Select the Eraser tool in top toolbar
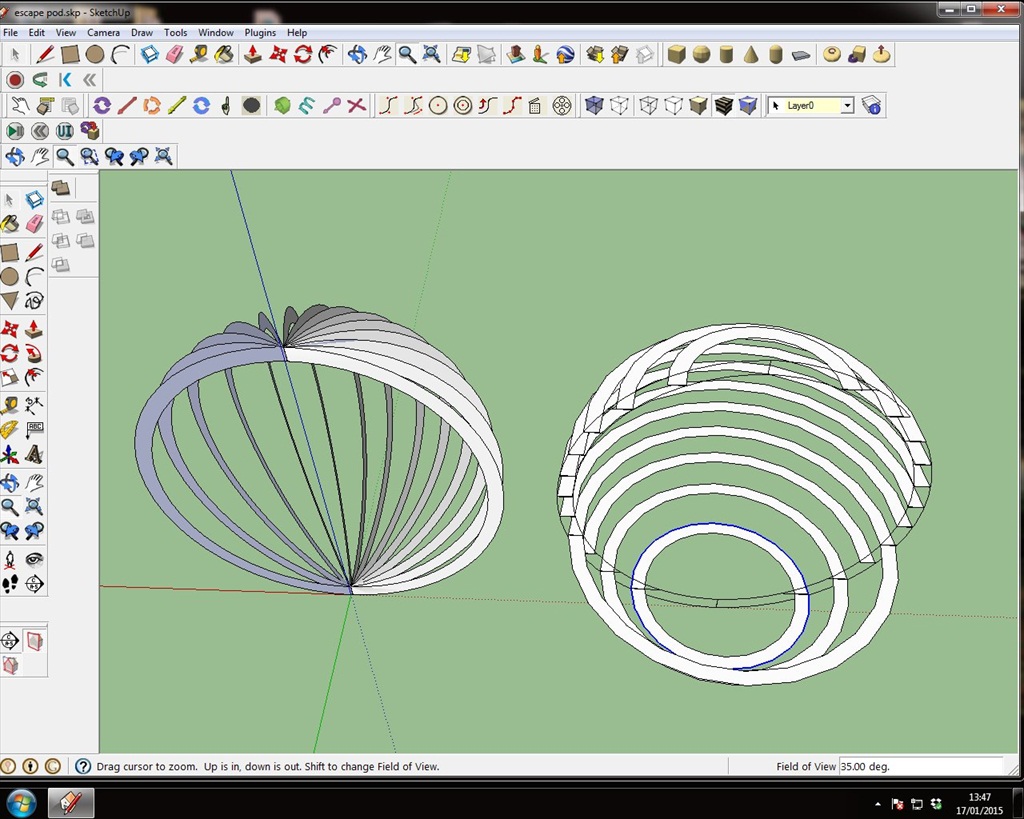The image size is (1024, 819). tap(175, 54)
